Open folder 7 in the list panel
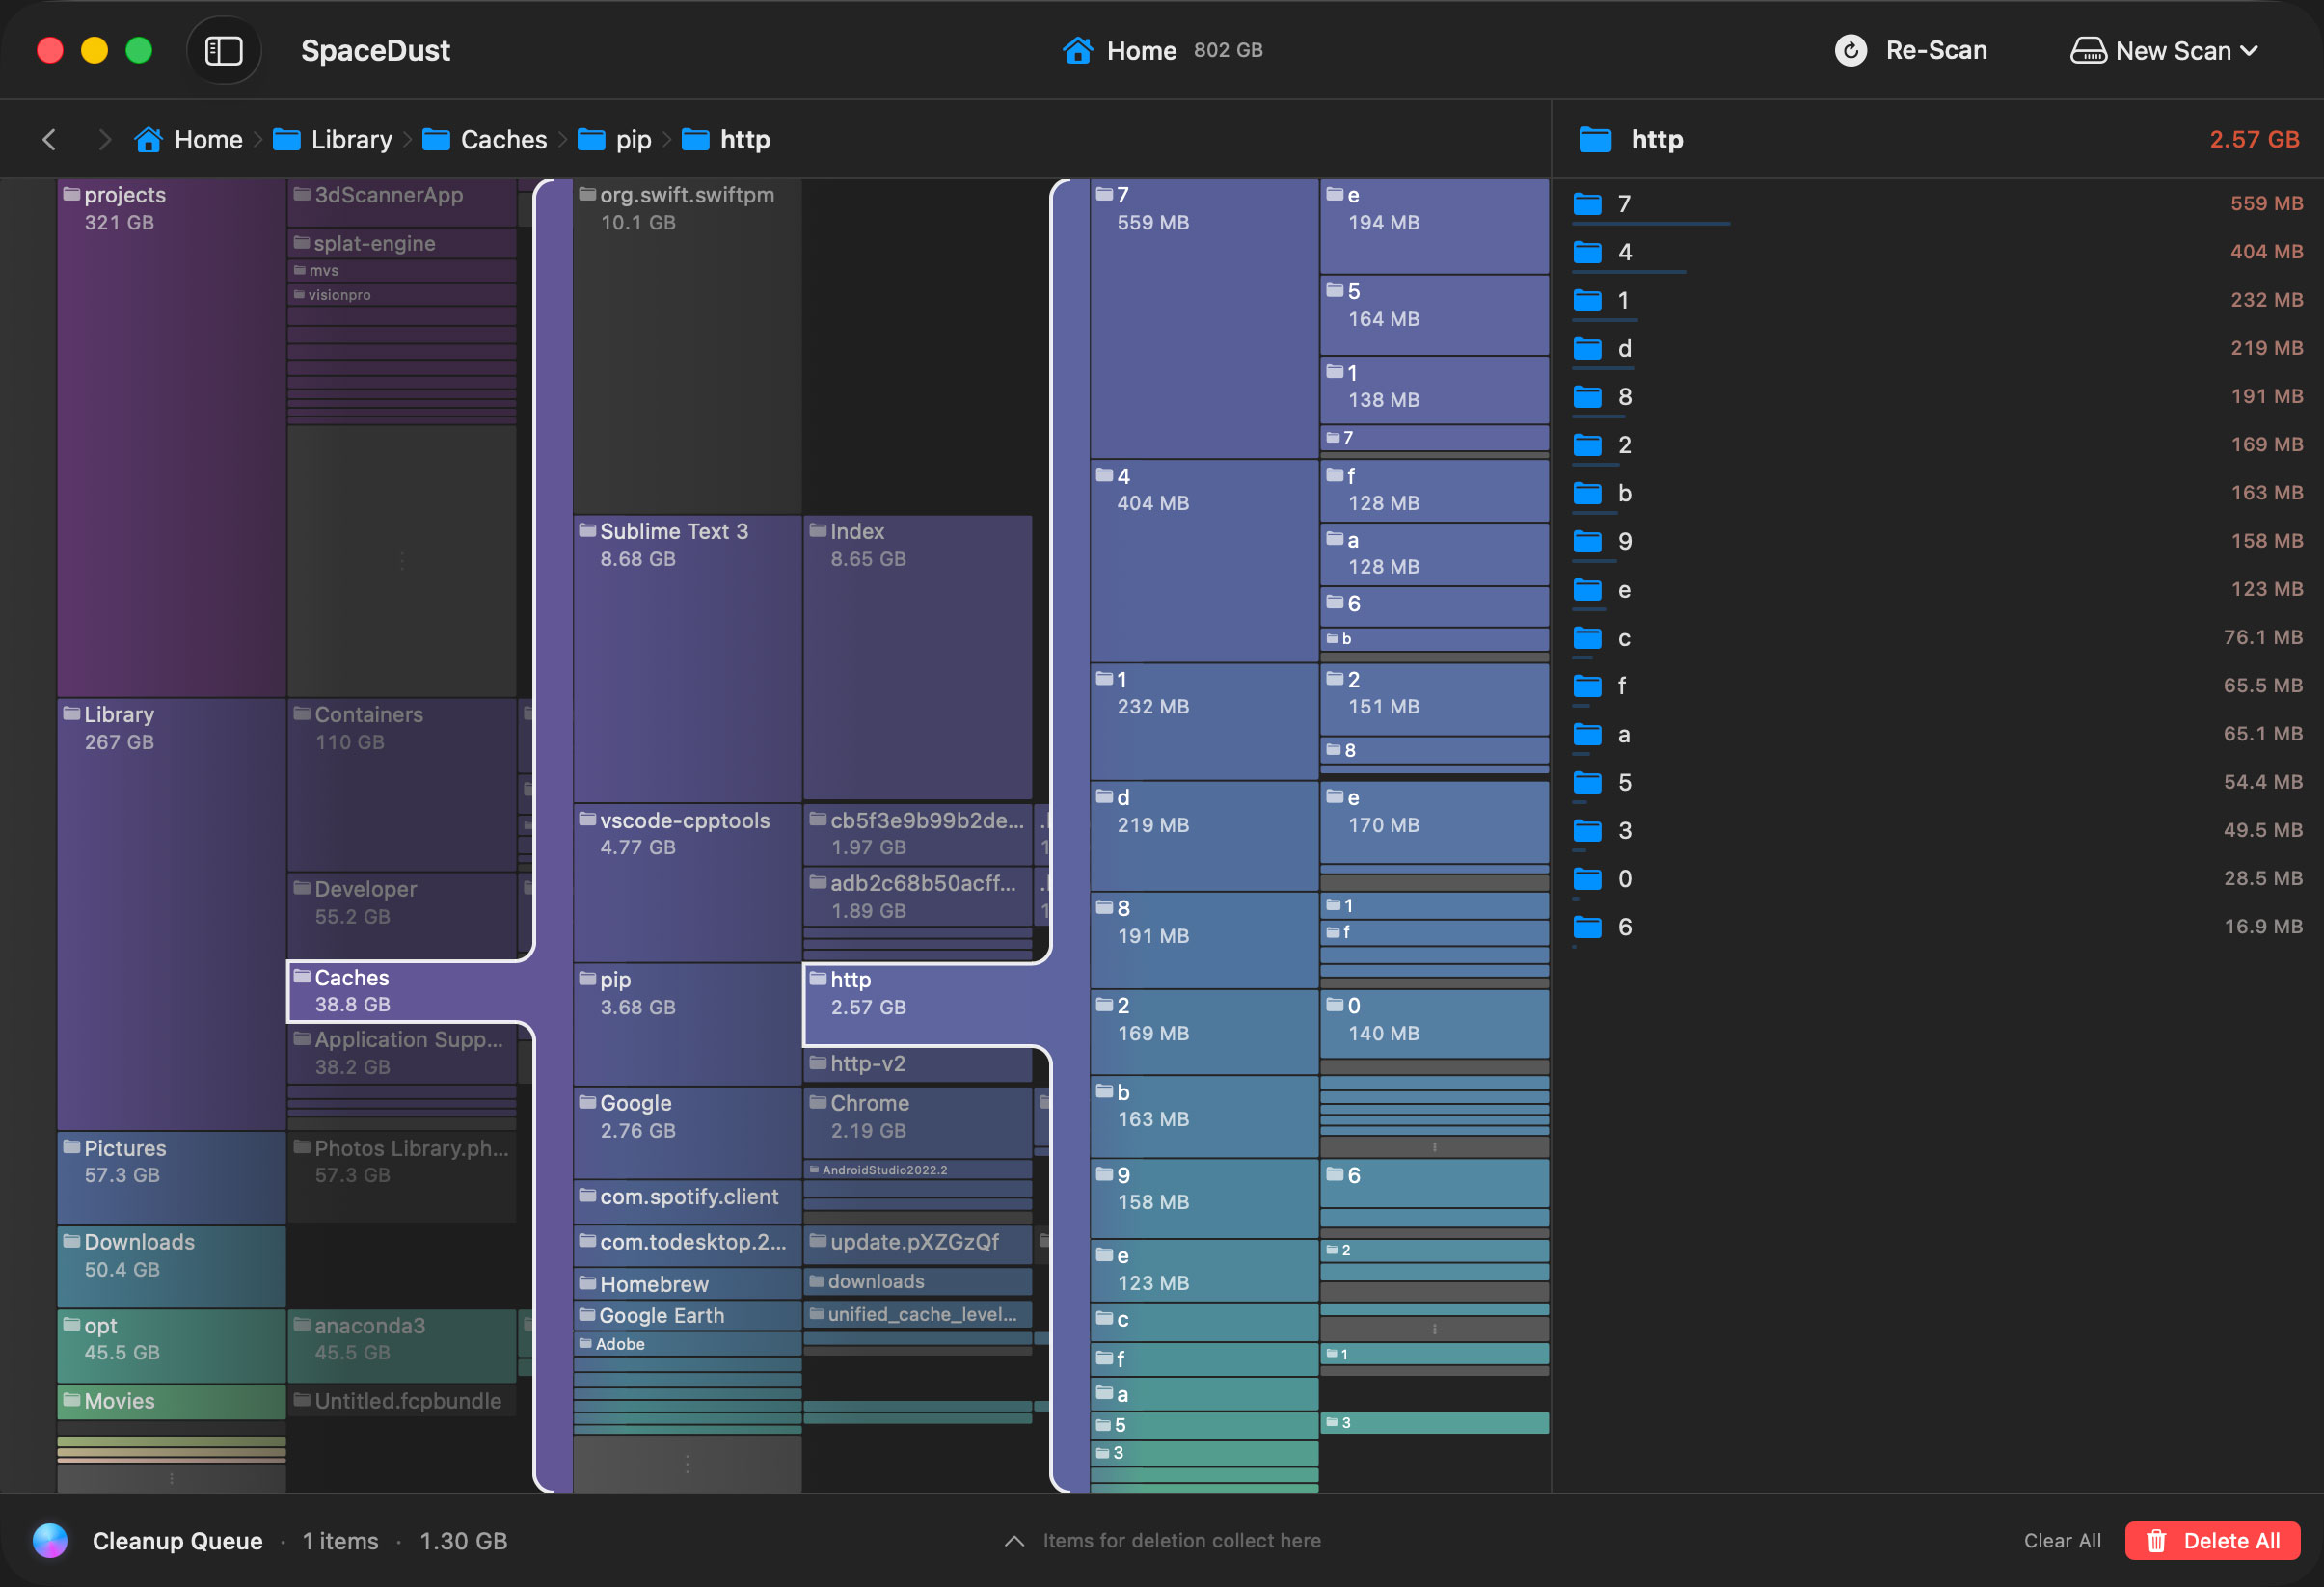 pyautogui.click(x=1937, y=203)
